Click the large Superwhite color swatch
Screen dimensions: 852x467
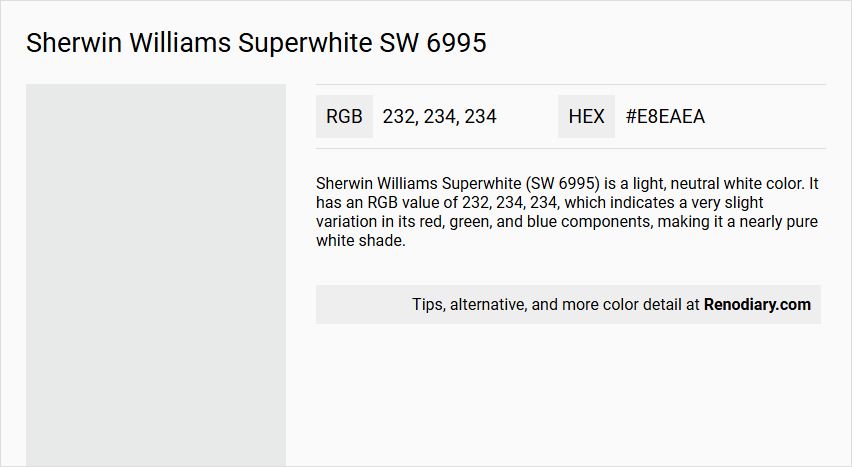[156, 275]
